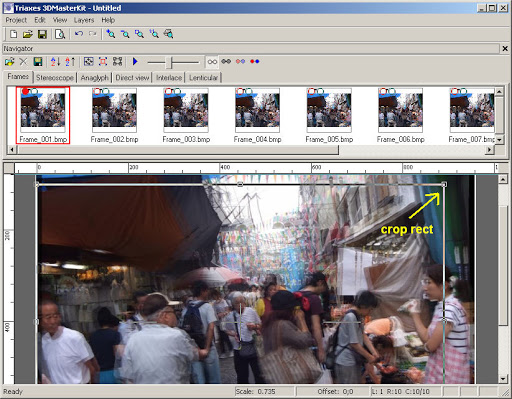The image size is (512, 399).
Task: Undo the last action
Action: [x=79, y=34]
